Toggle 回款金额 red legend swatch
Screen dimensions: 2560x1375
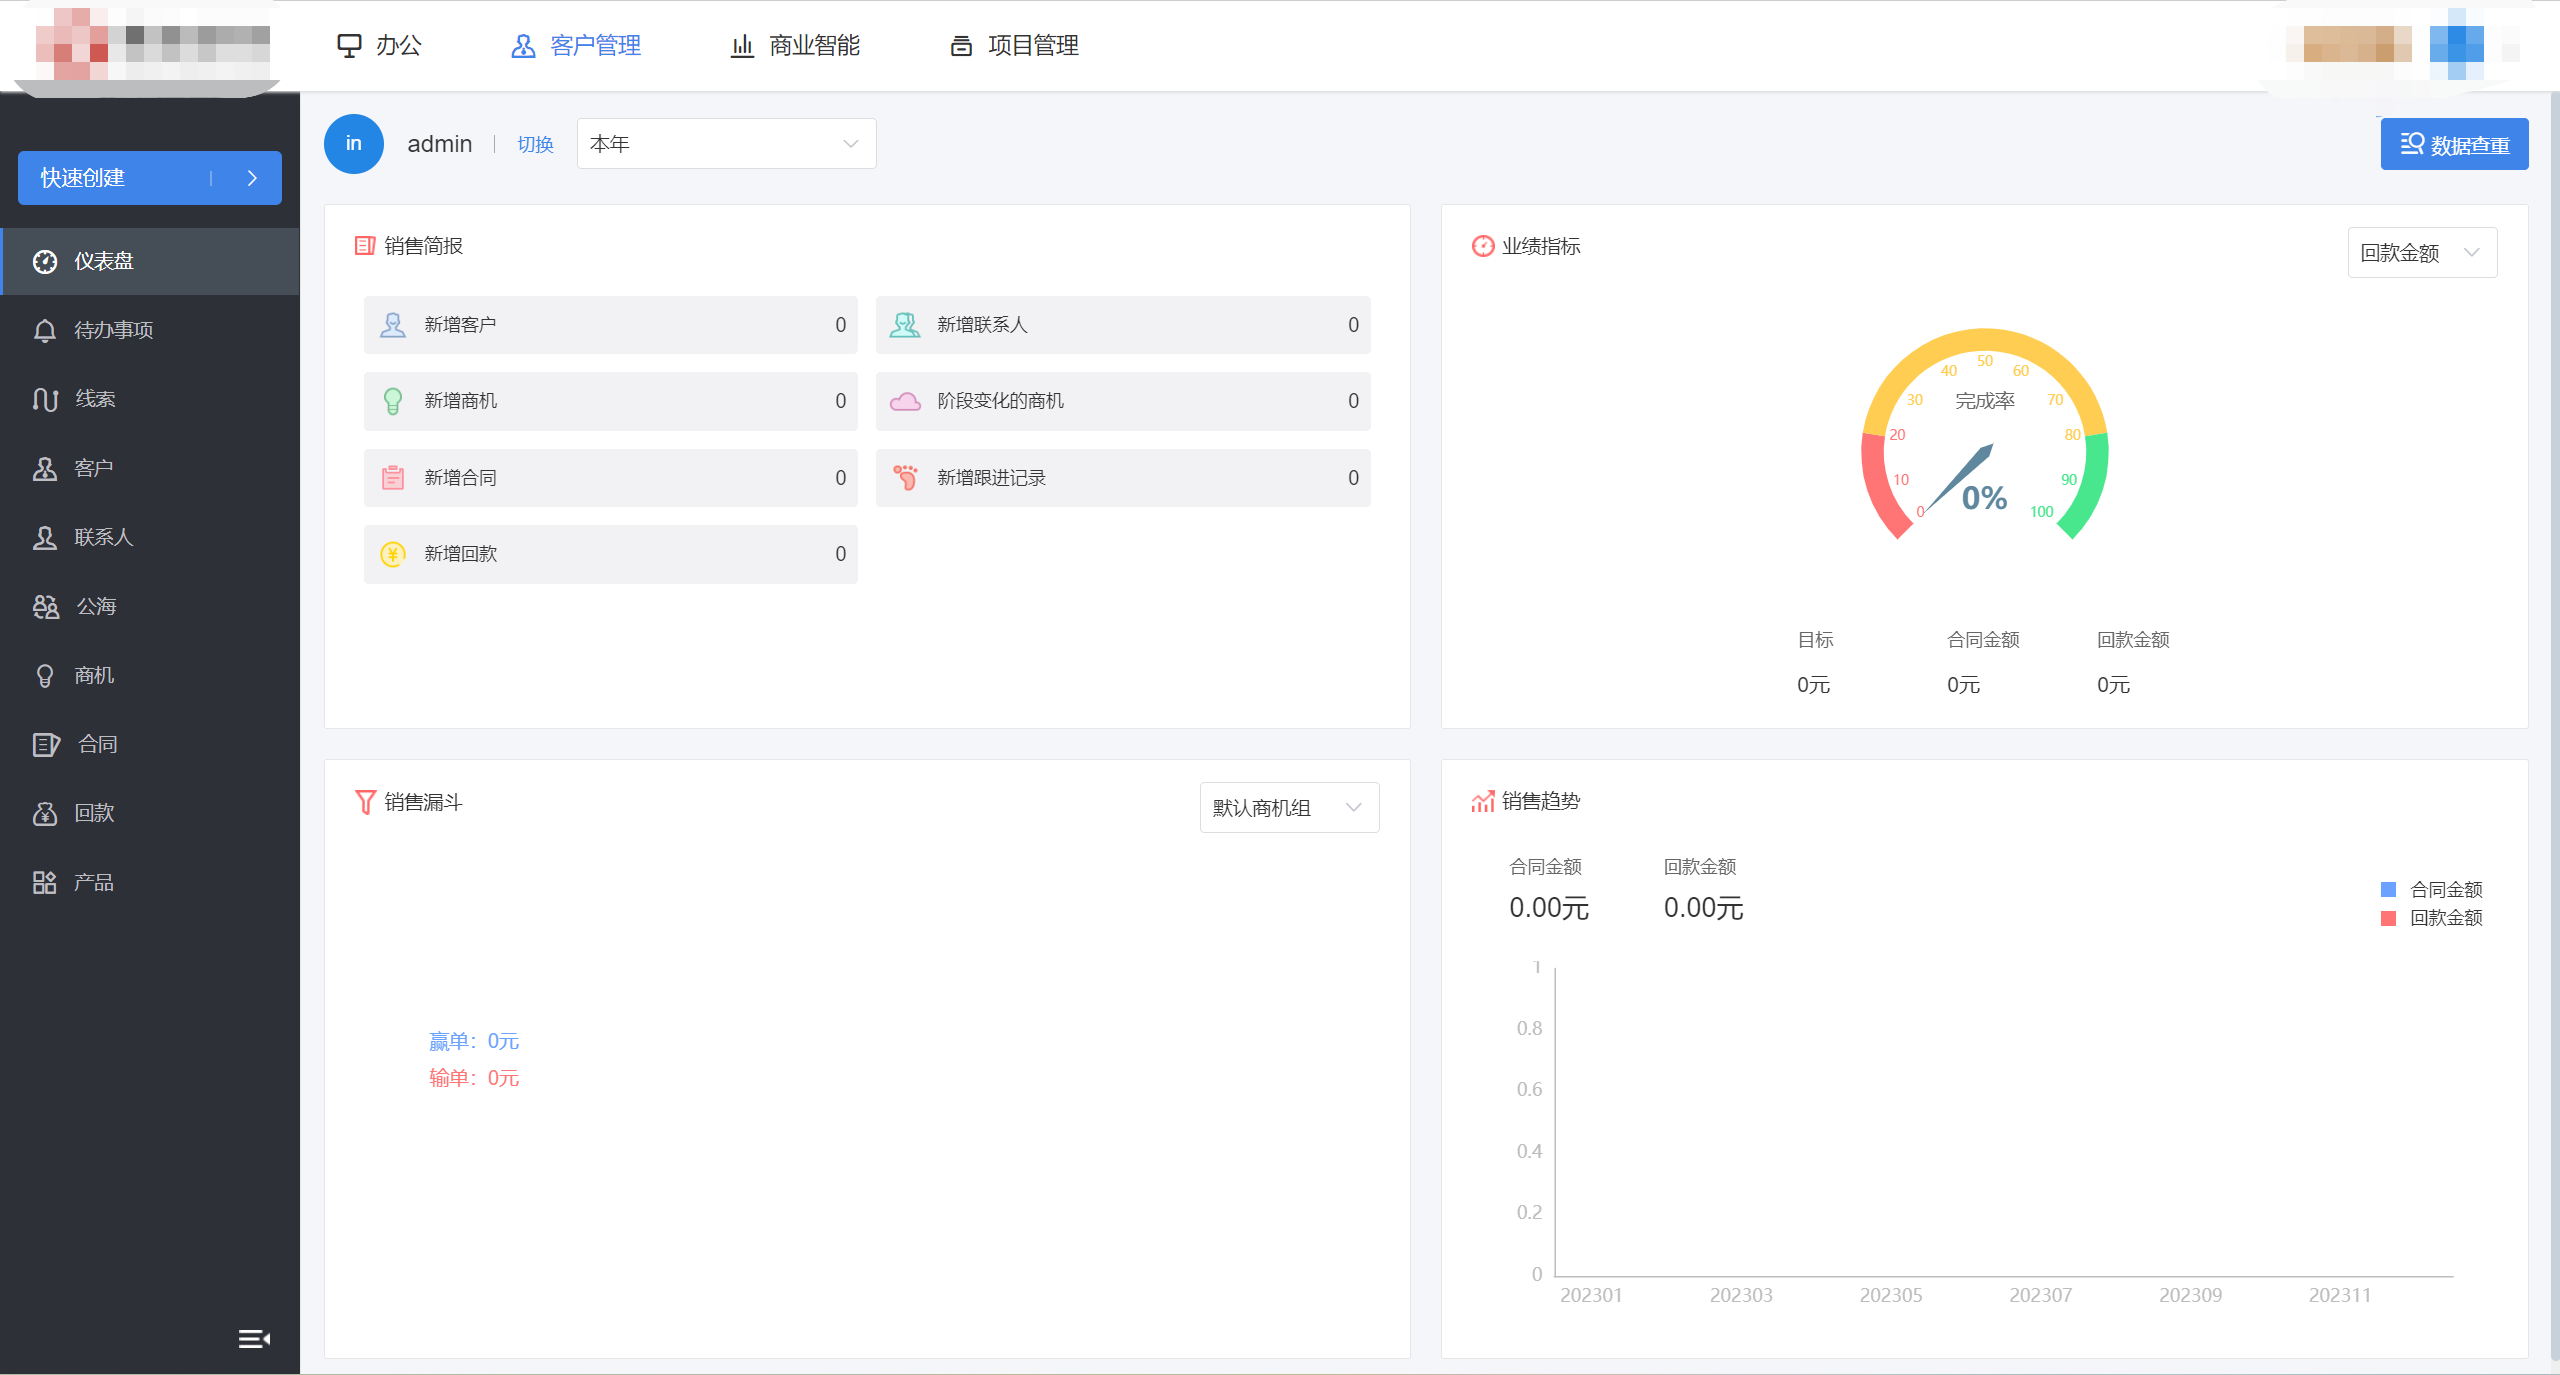(2389, 918)
